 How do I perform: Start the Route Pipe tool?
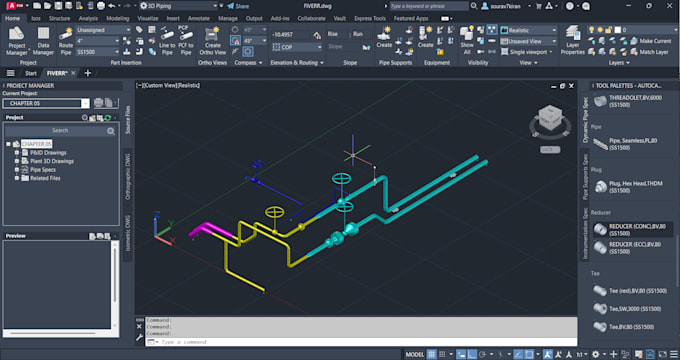pyautogui.click(x=66, y=41)
